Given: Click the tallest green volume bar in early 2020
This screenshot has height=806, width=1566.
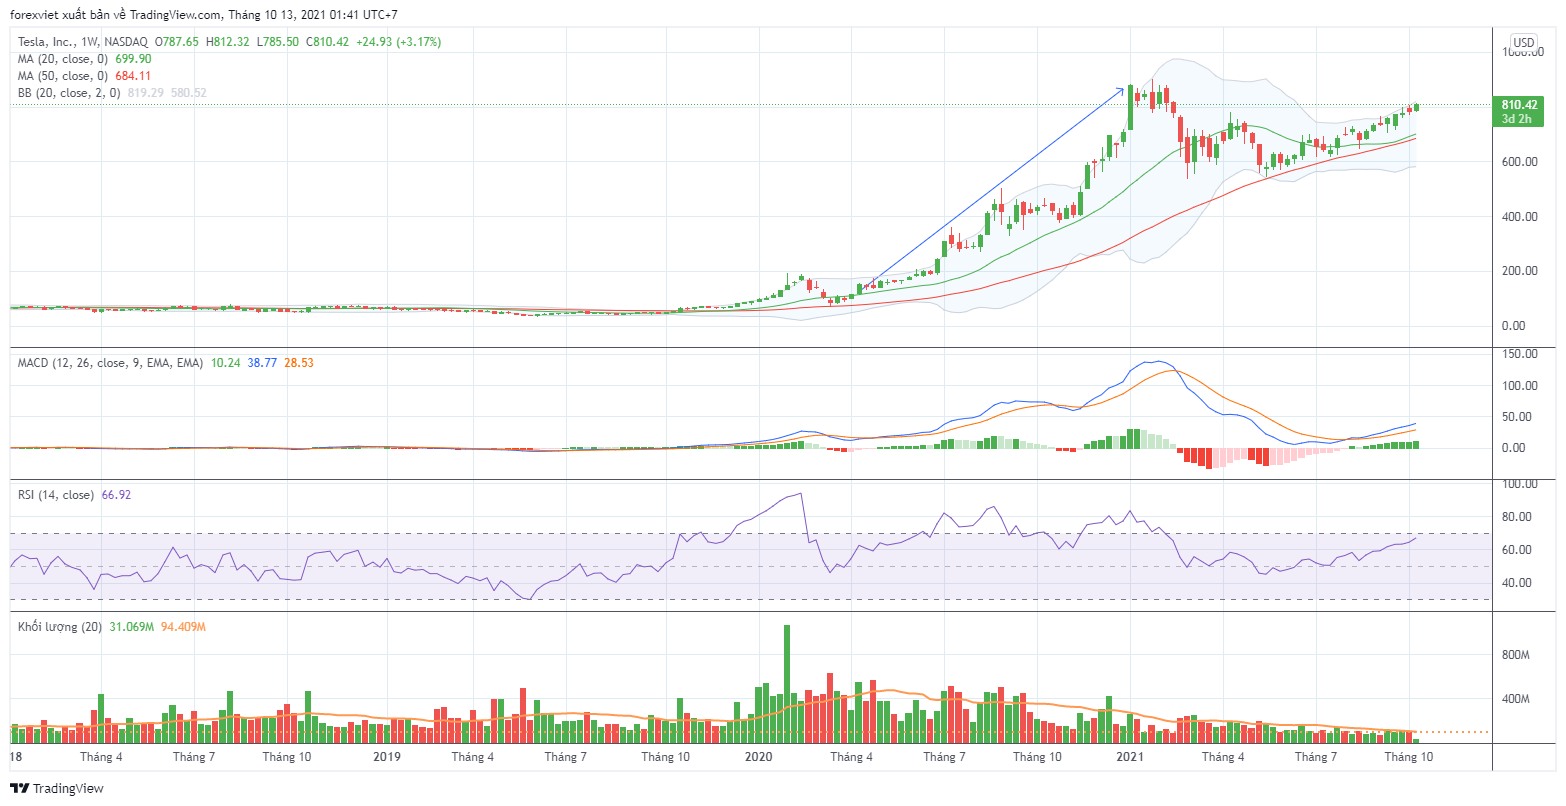Looking at the screenshot, I should [787, 684].
